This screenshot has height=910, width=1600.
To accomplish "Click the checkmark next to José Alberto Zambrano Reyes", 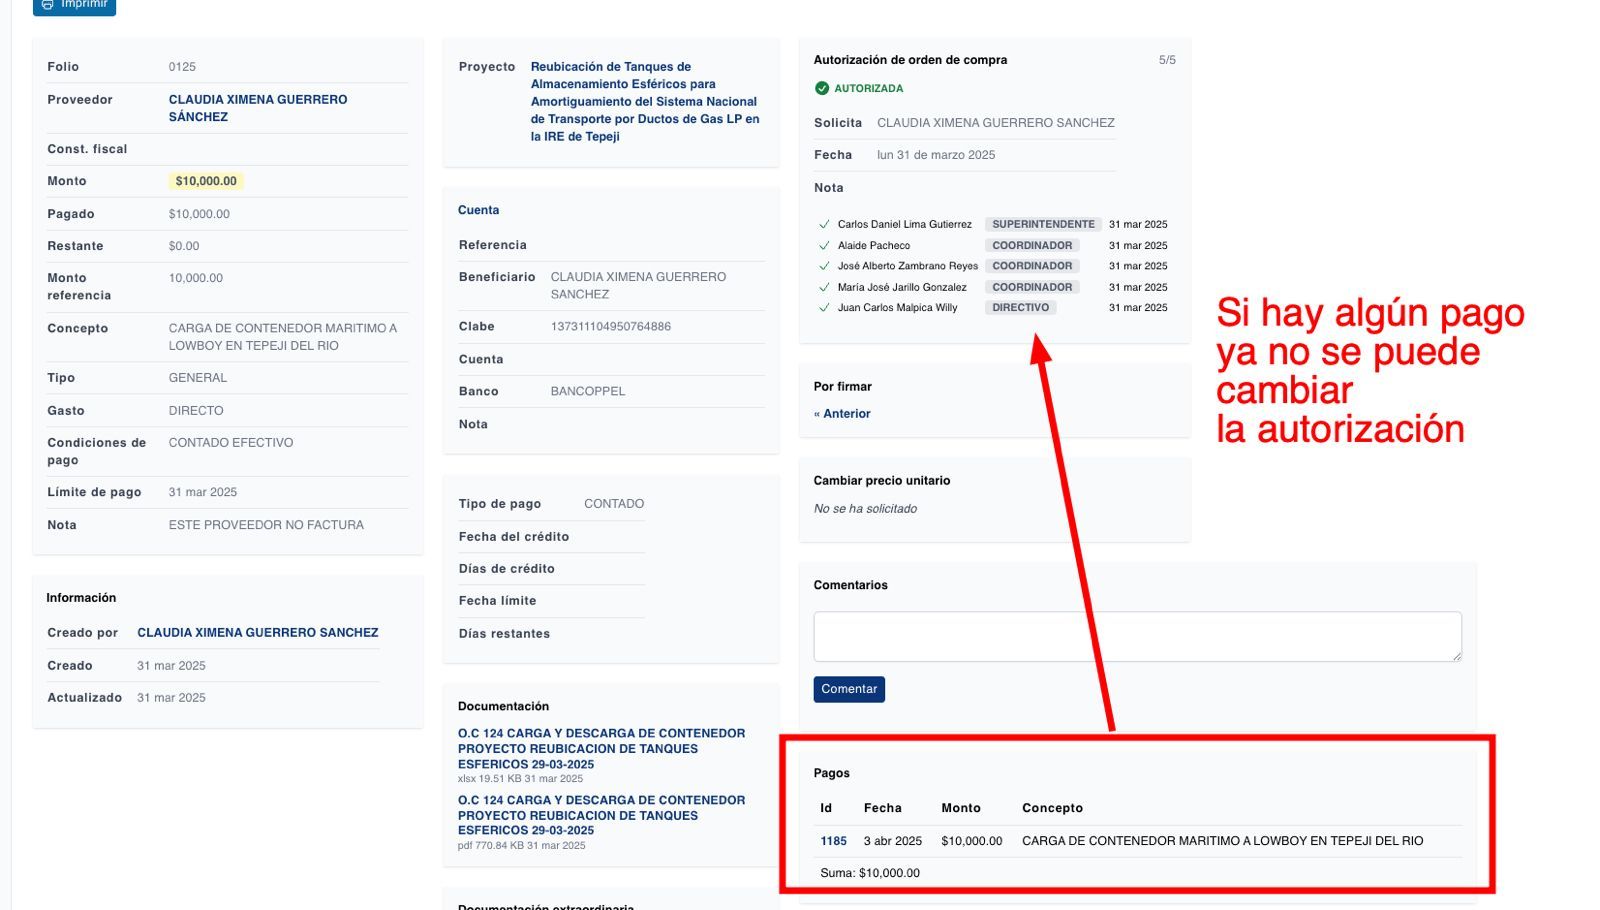I will click(x=825, y=266).
